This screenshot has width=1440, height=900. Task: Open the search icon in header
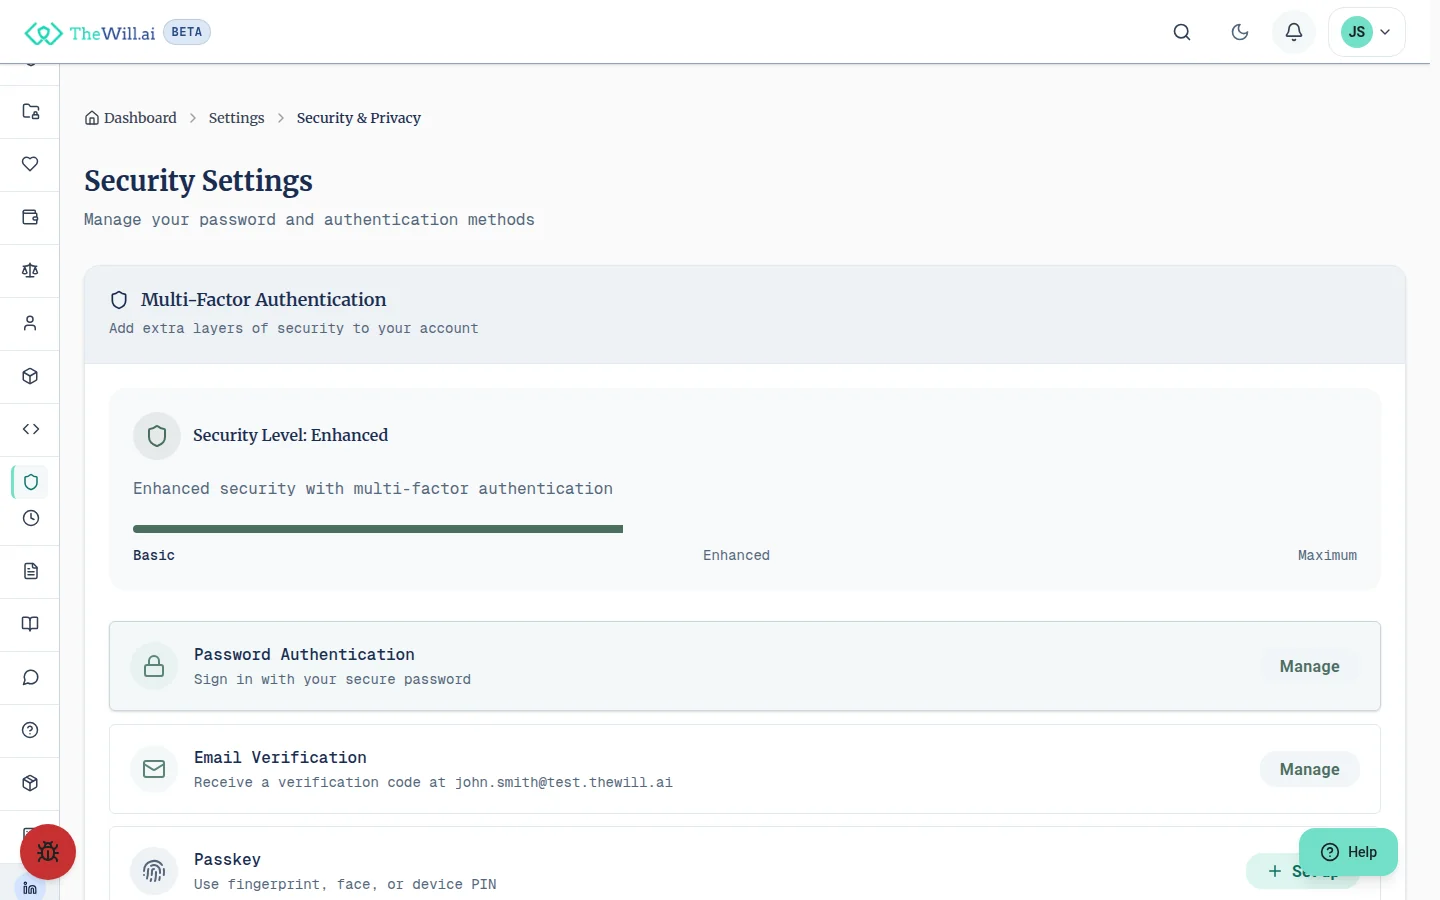[x=1182, y=32]
